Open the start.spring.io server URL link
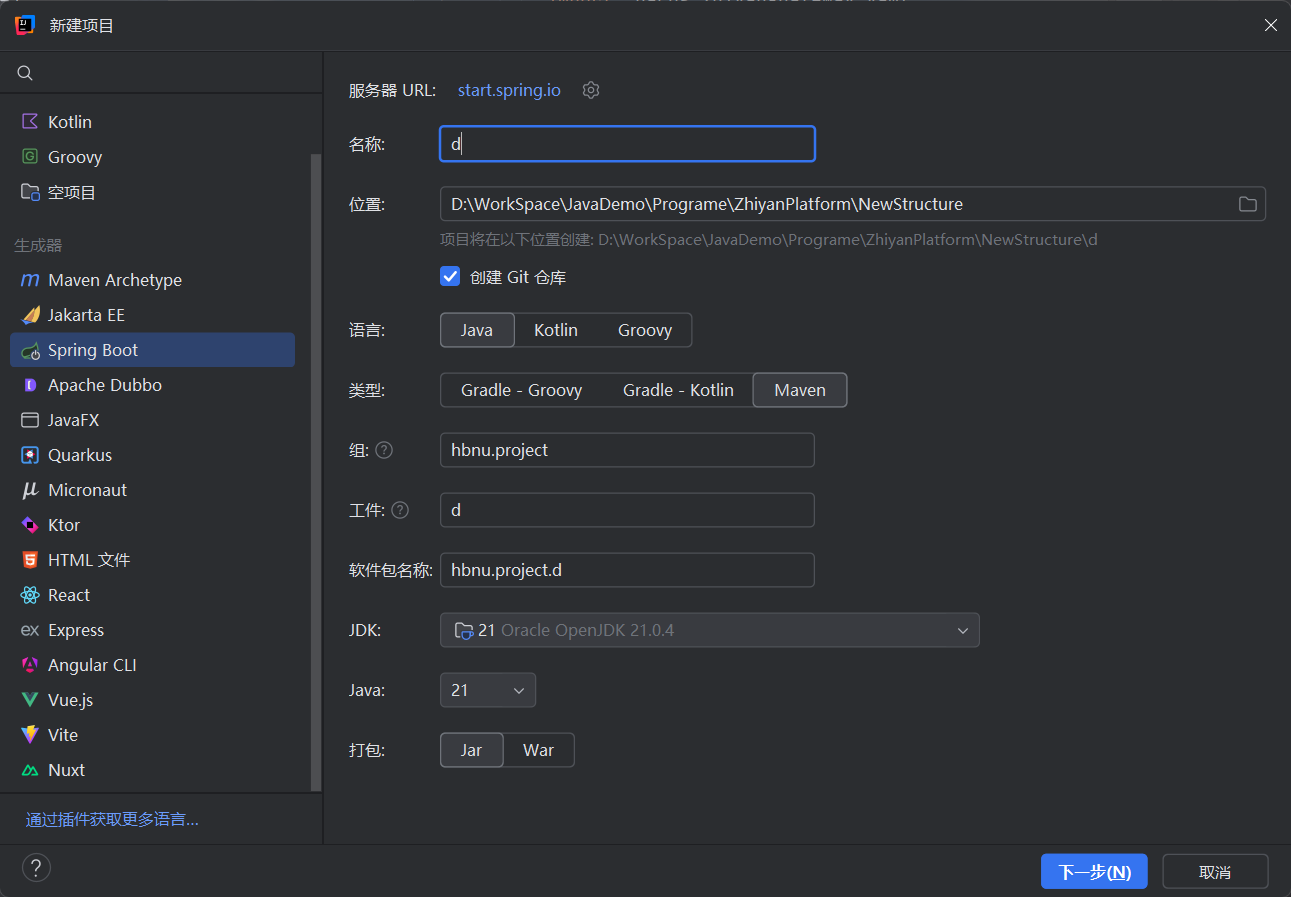1291x897 pixels. coord(509,90)
